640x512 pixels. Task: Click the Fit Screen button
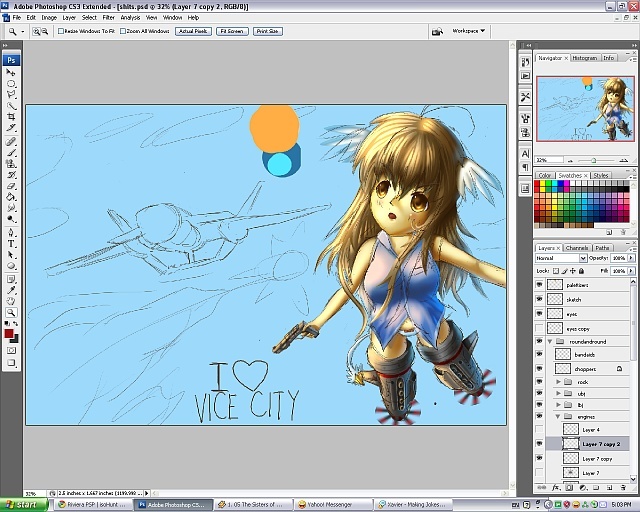(231, 32)
